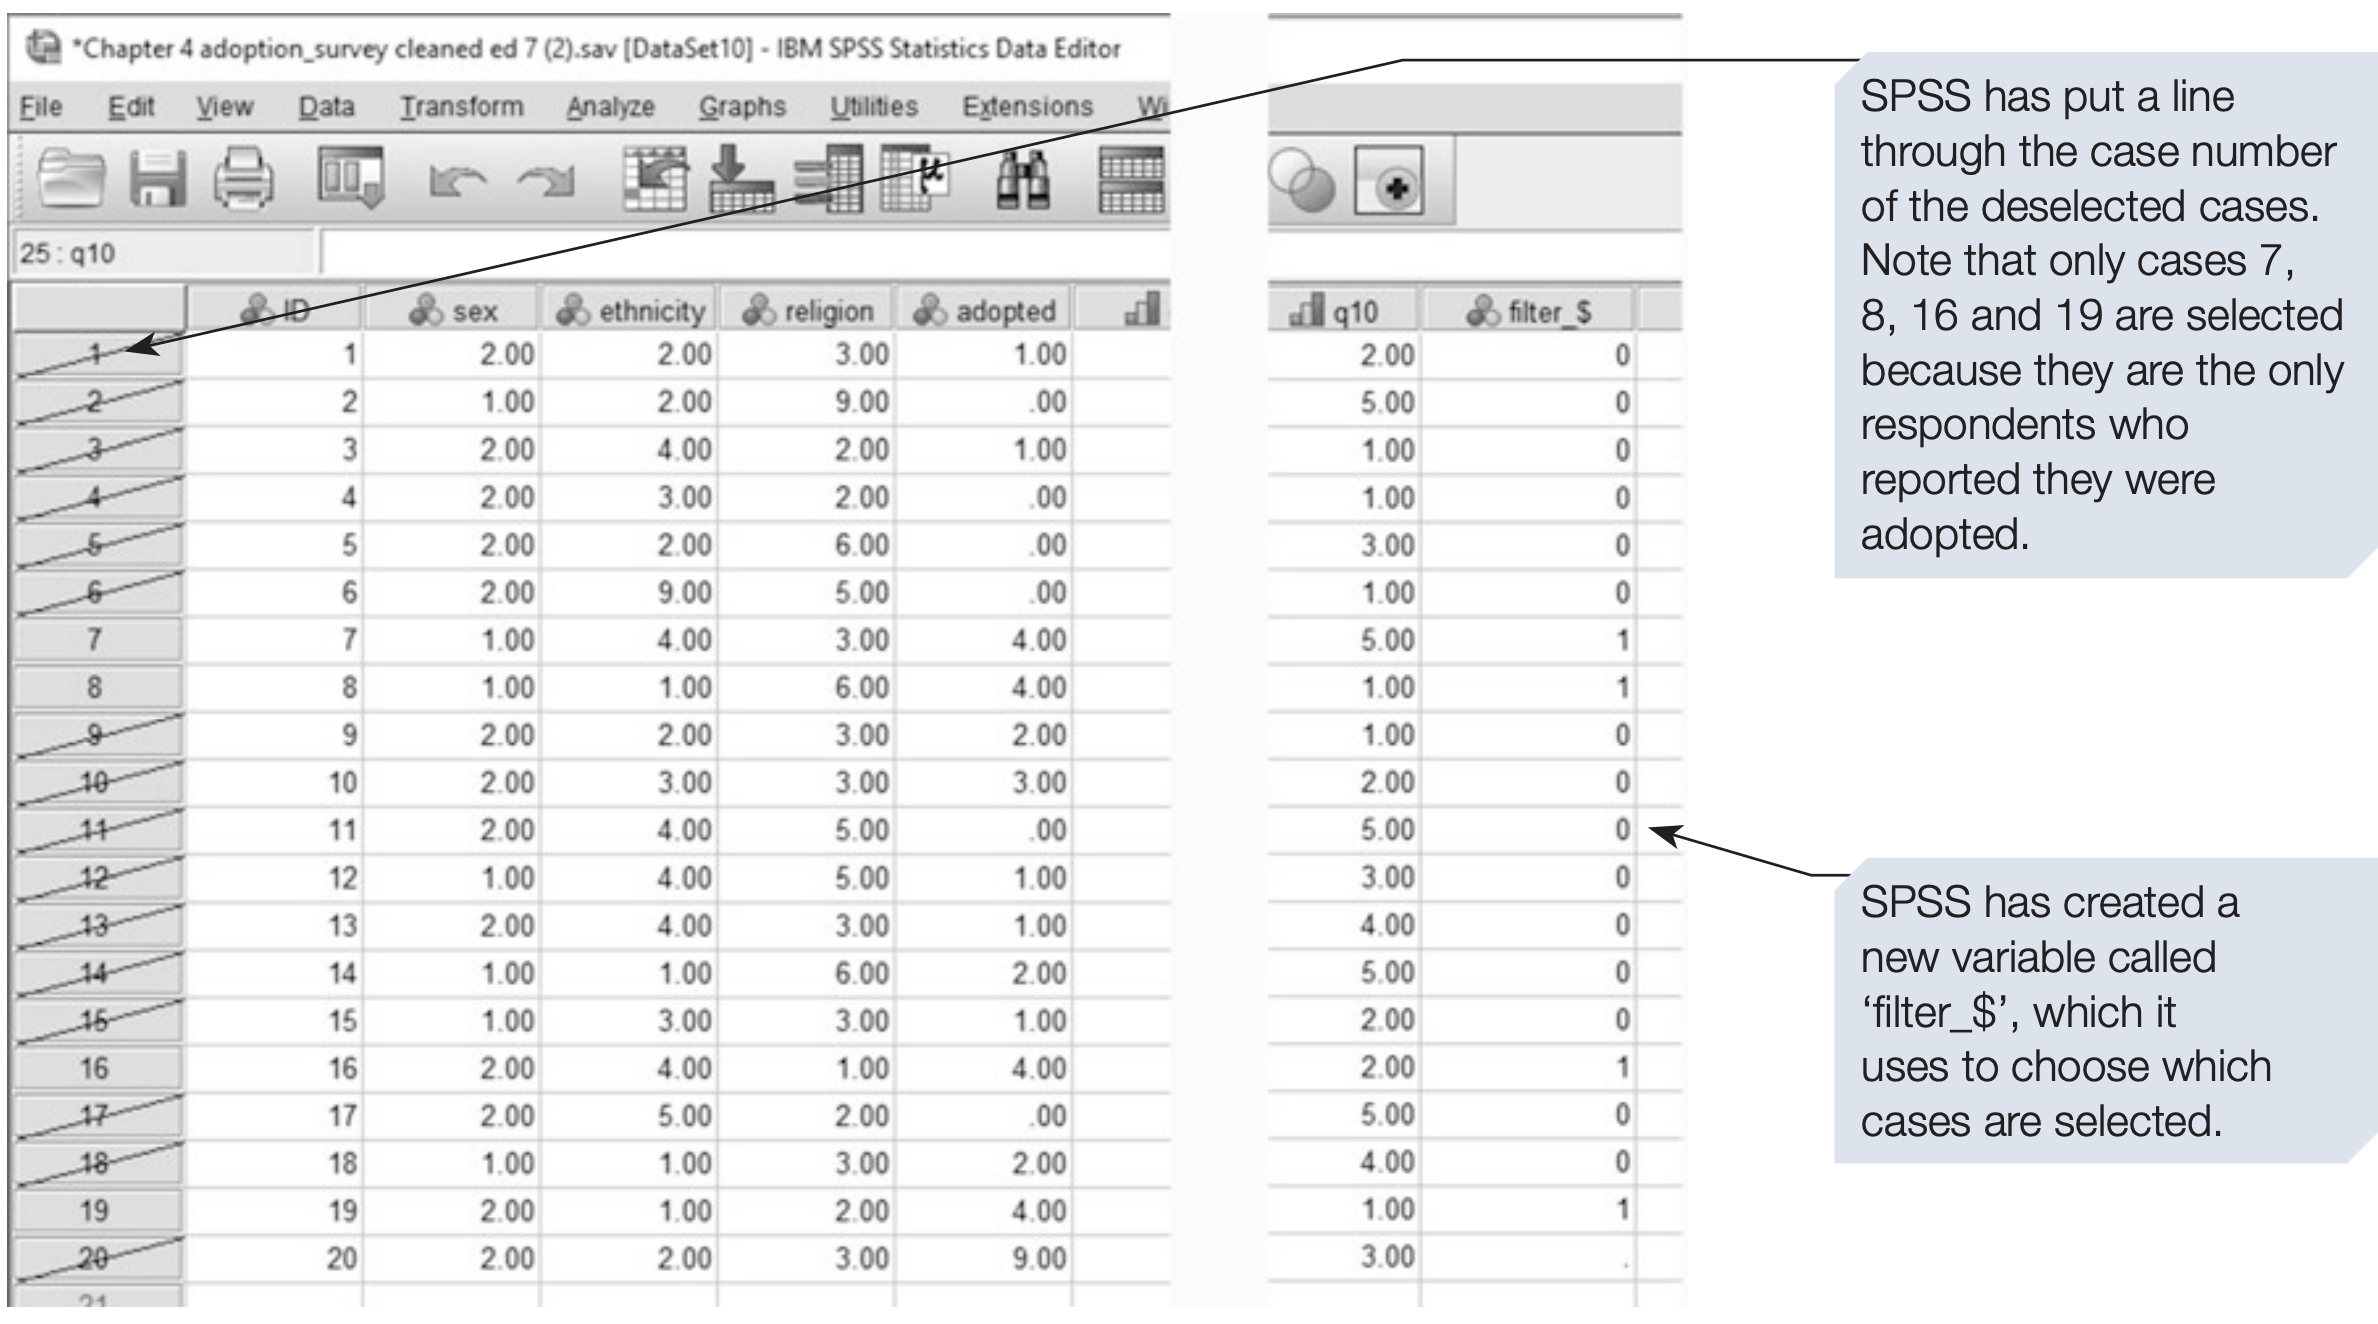Screen dimensions: 2378x1324
Task: Open the Transform menu
Action: (x=461, y=106)
